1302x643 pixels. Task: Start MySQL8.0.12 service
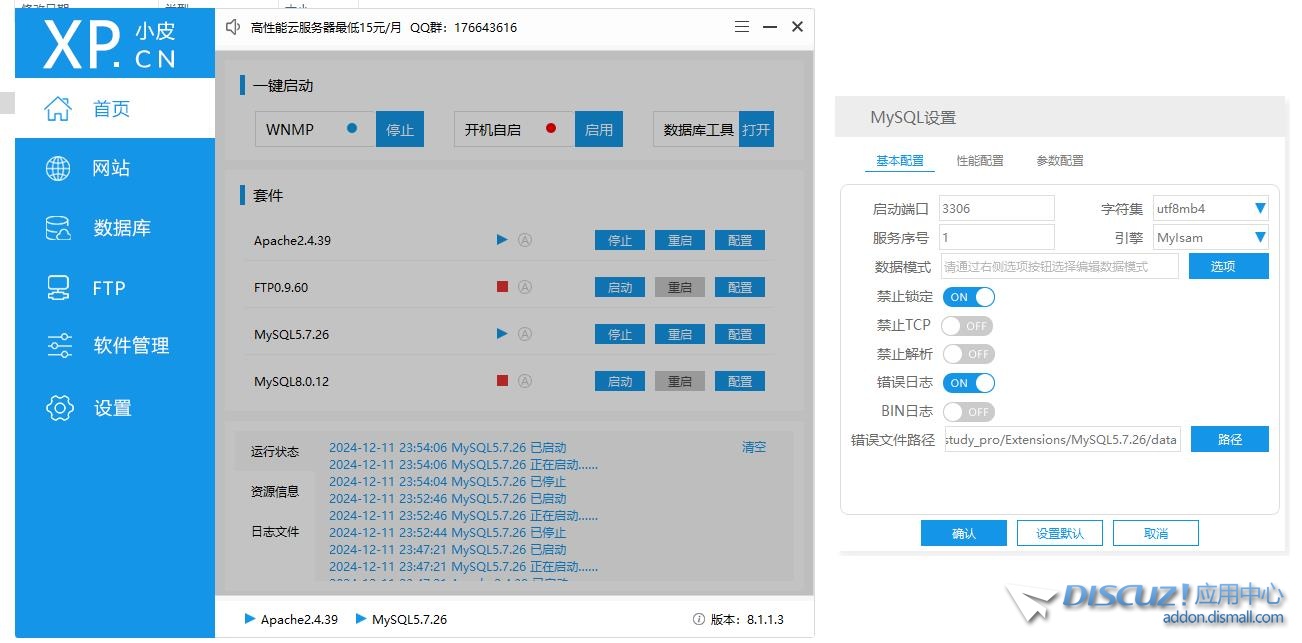(x=620, y=381)
